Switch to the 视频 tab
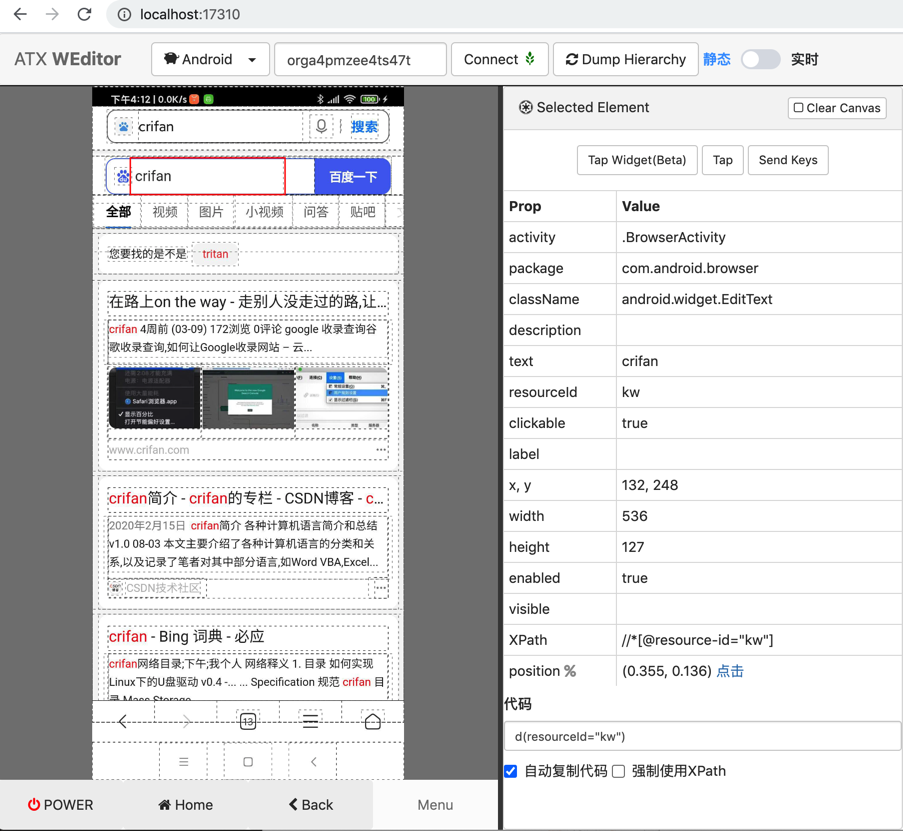Image resolution: width=903 pixels, height=831 pixels. (x=165, y=212)
